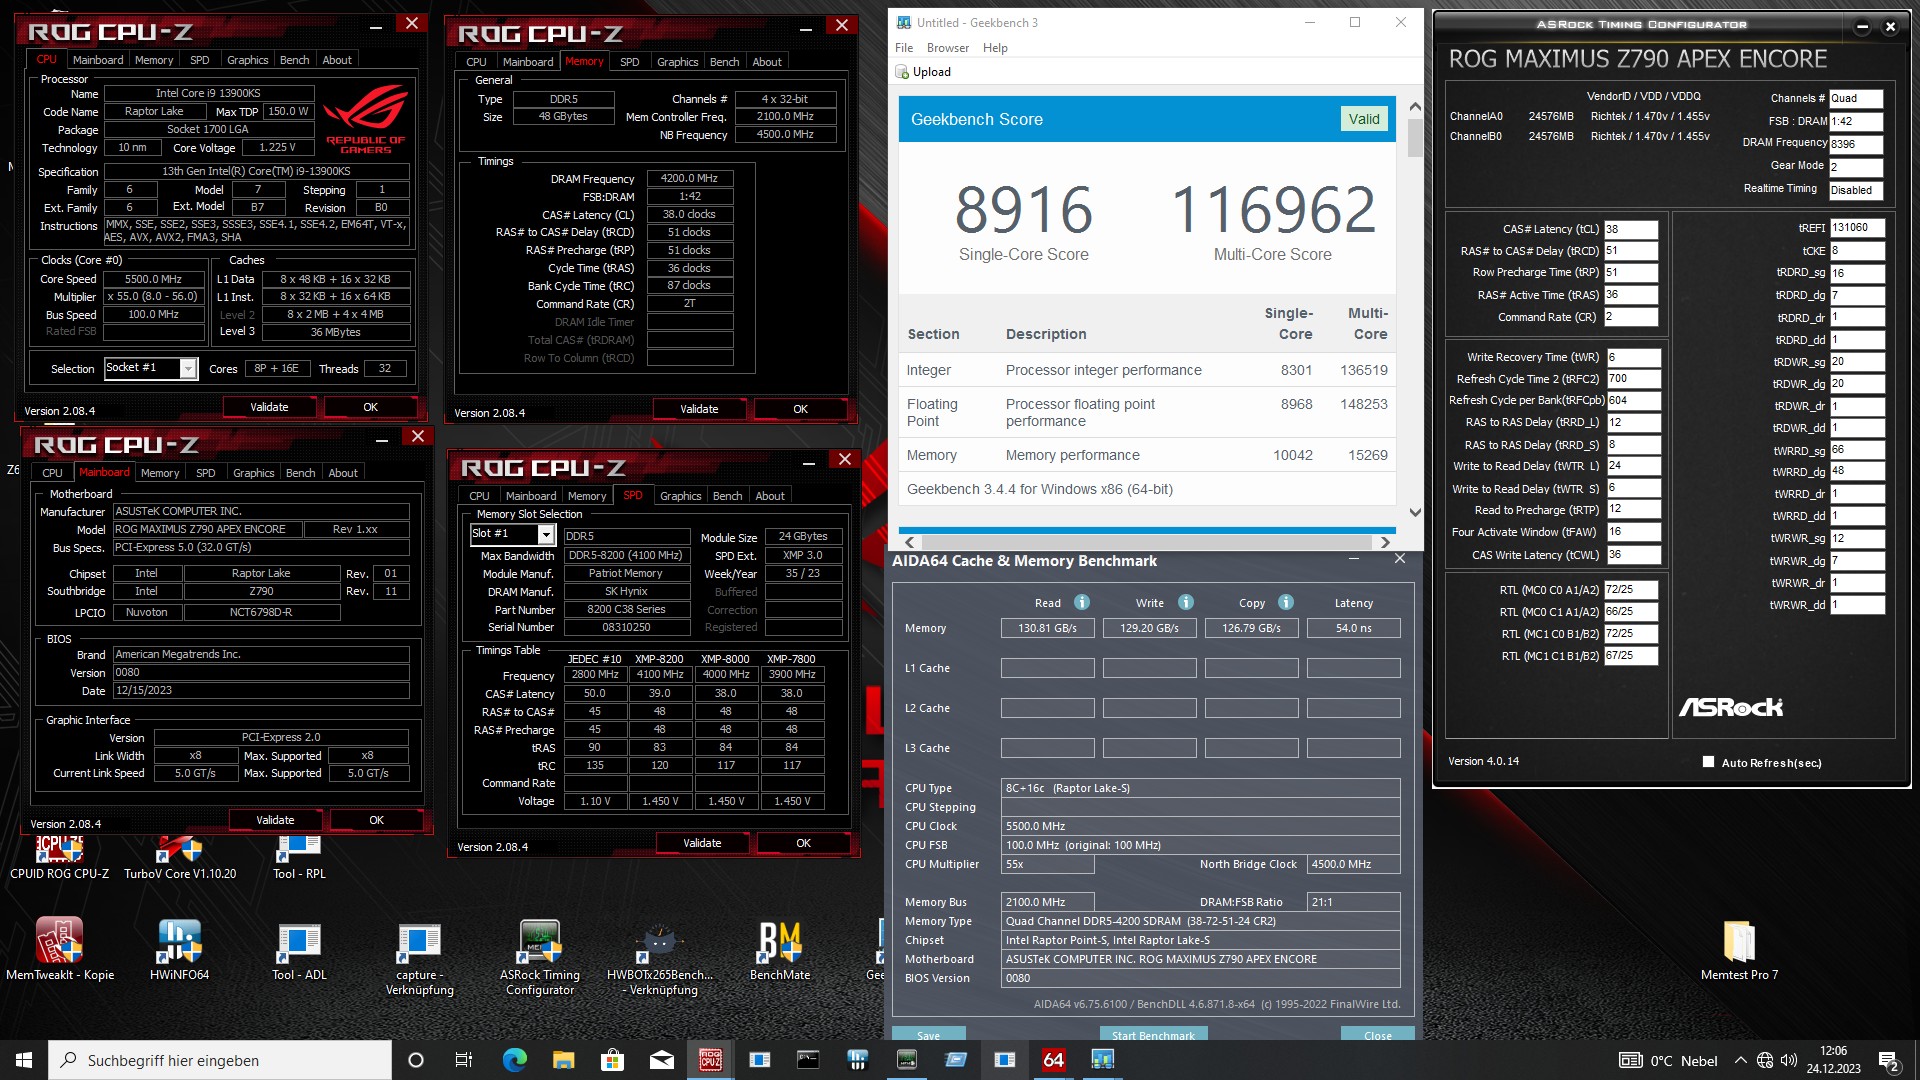This screenshot has height=1080, width=1920.
Task: Open Task View from the taskbar
Action: point(464,1060)
